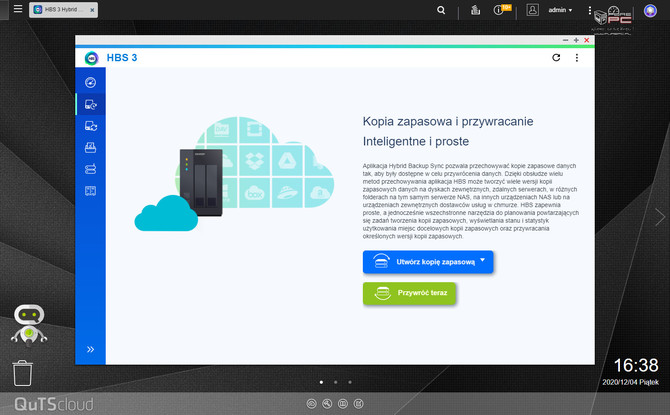Screen dimensions: 670x415
Task: Click second bottom dock utility icon
Action: tap(327, 403)
